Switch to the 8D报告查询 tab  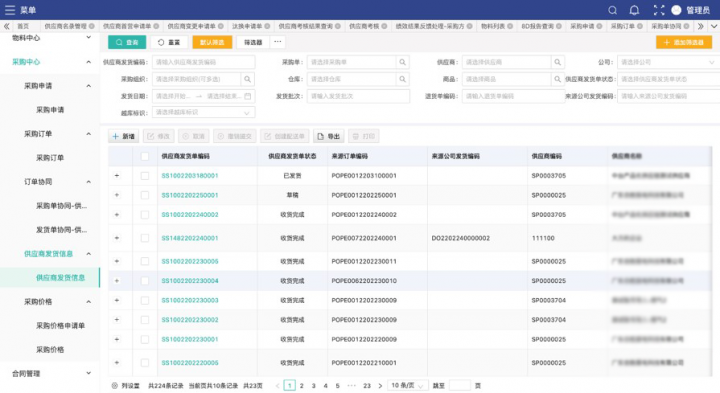537,26
